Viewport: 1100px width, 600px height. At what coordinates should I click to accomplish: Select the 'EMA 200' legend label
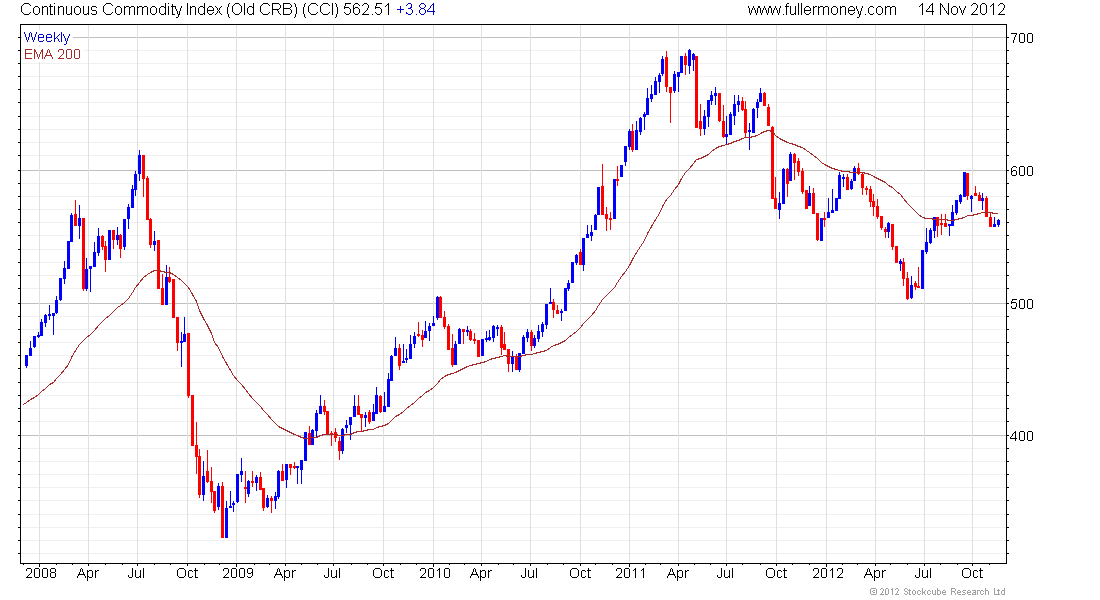point(53,54)
